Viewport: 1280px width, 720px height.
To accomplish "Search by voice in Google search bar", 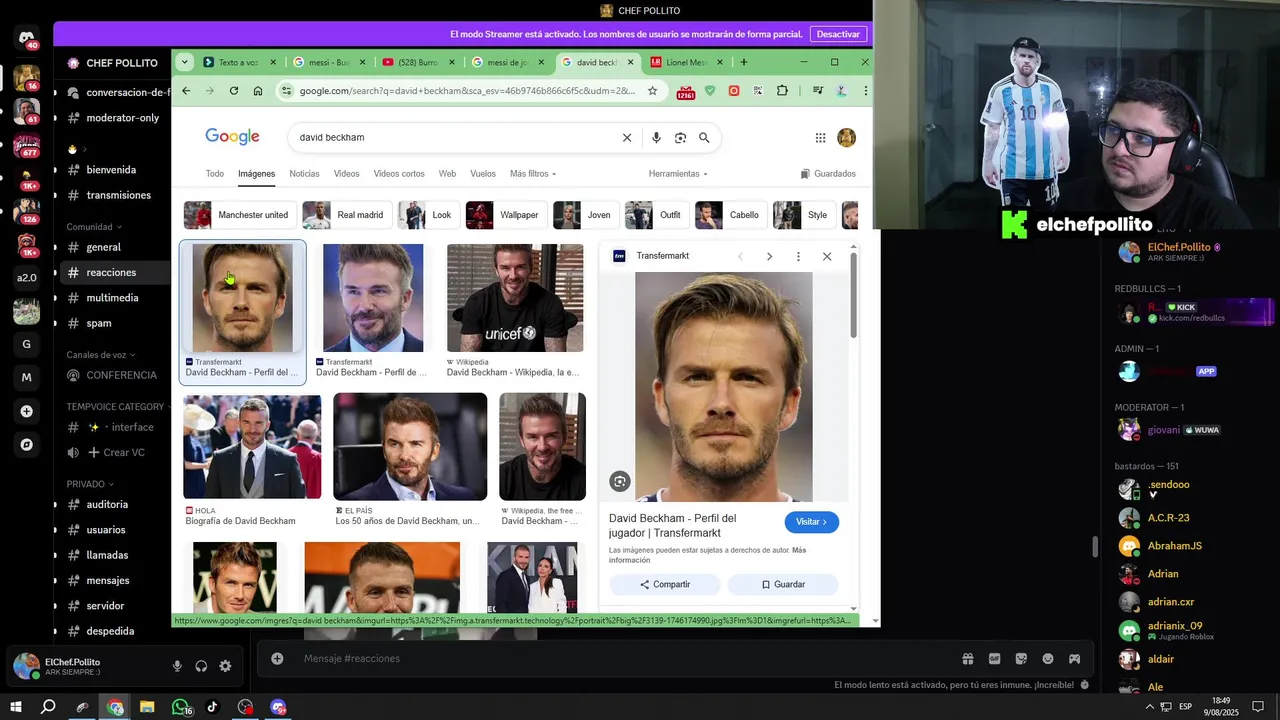I will [656, 138].
